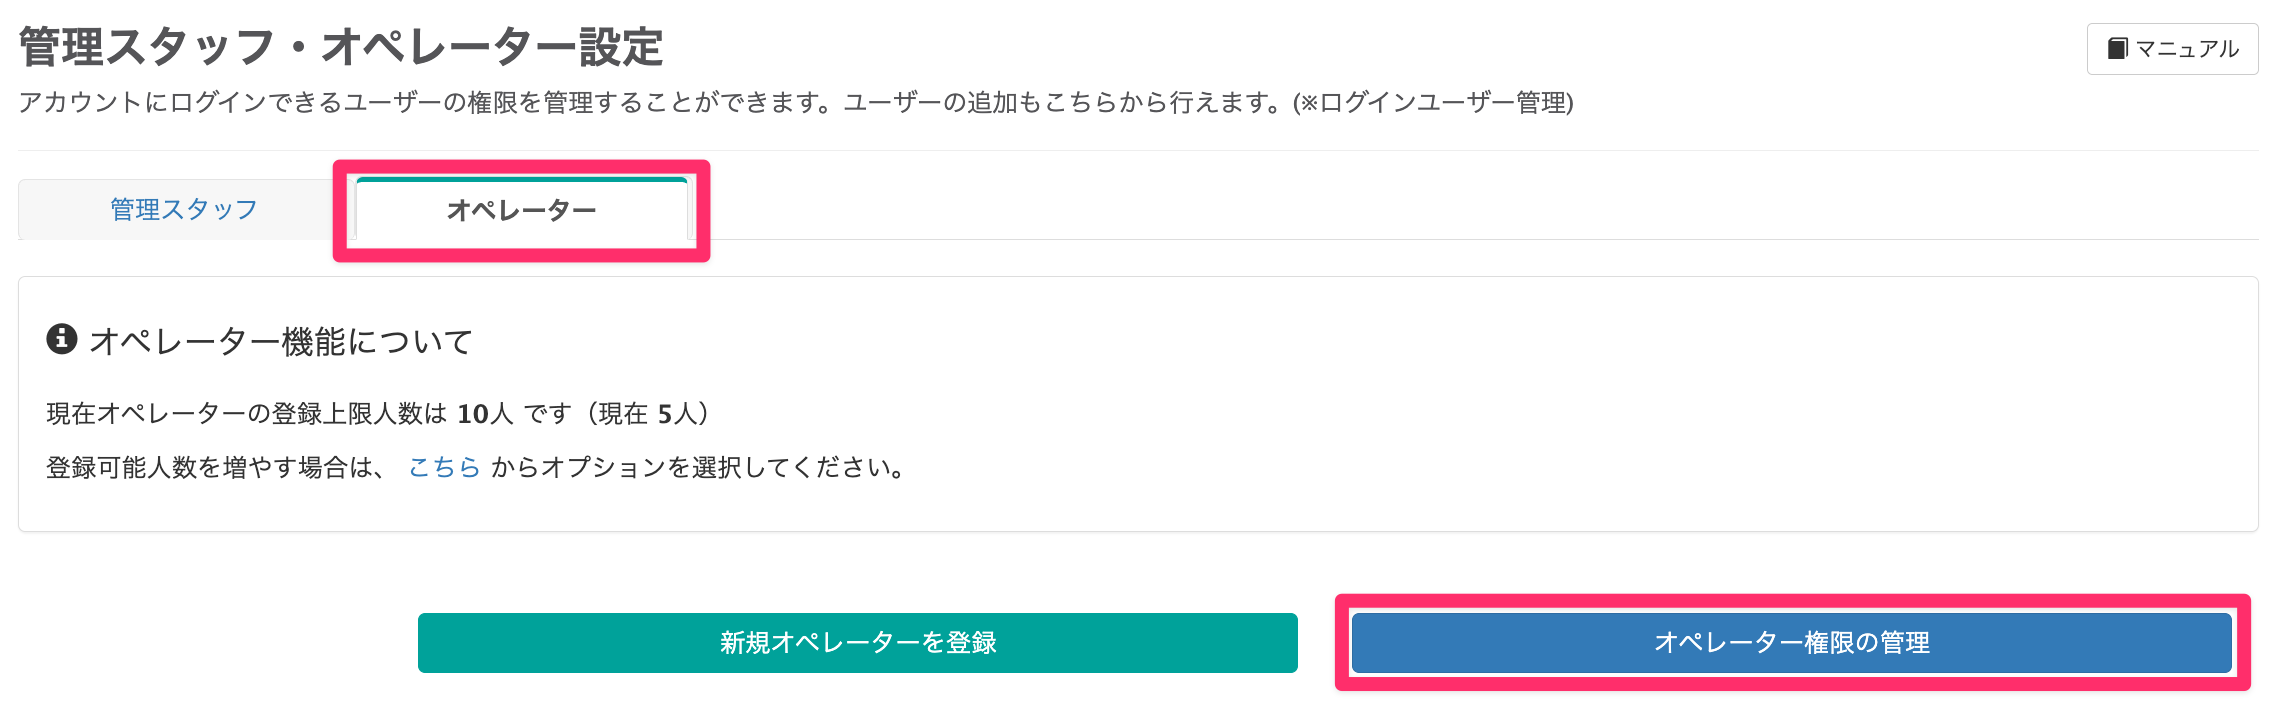Switch to the 管理スタッフ tab
This screenshot has width=2284, height=720.
(x=184, y=210)
